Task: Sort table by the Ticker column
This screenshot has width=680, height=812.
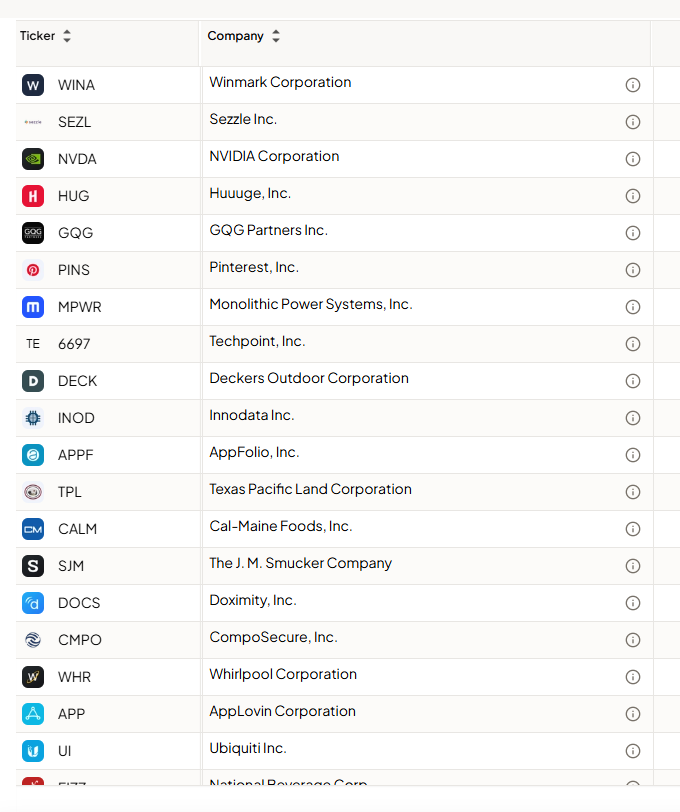Action: coord(67,36)
